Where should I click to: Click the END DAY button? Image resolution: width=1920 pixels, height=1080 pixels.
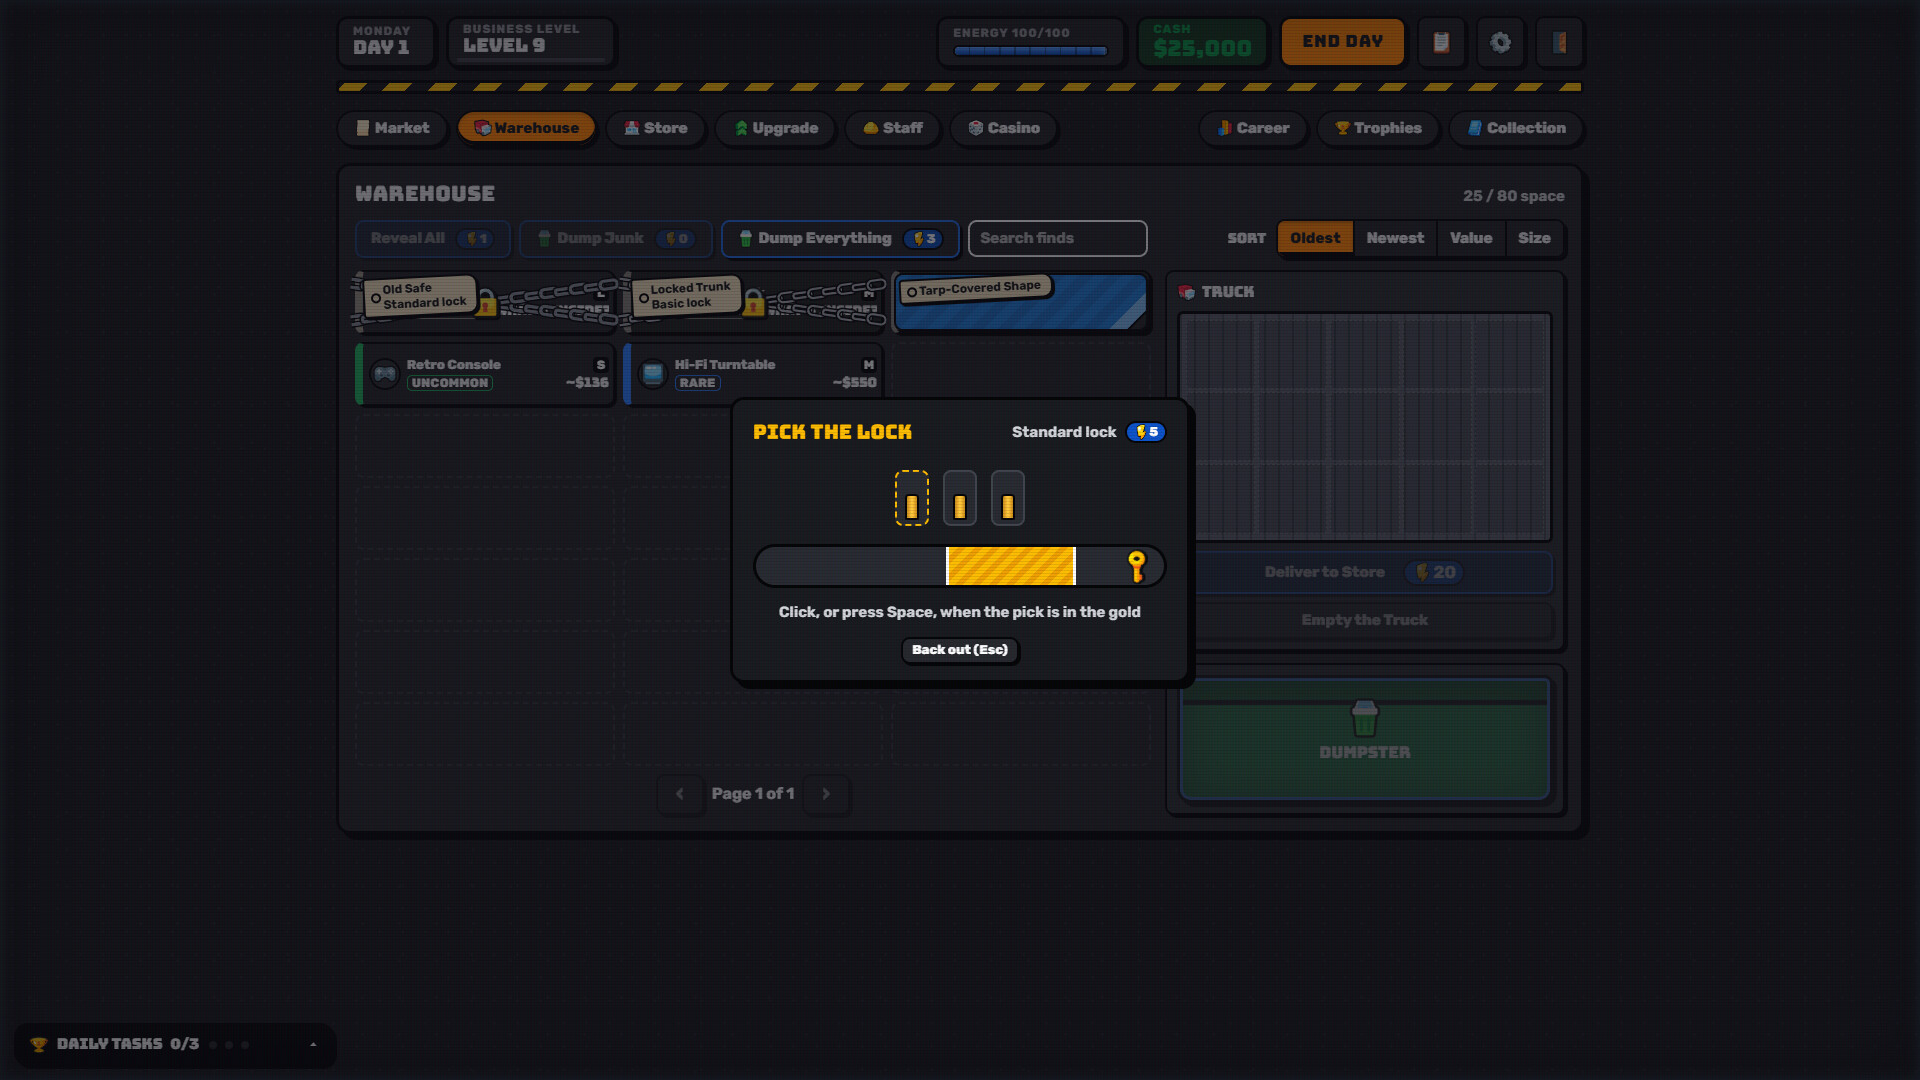pos(1343,42)
